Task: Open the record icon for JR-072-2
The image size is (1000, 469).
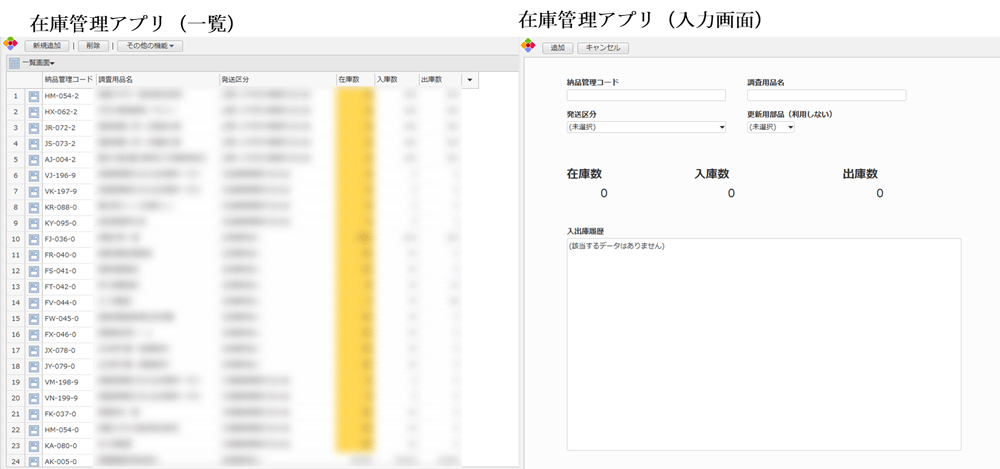Action: click(x=33, y=128)
